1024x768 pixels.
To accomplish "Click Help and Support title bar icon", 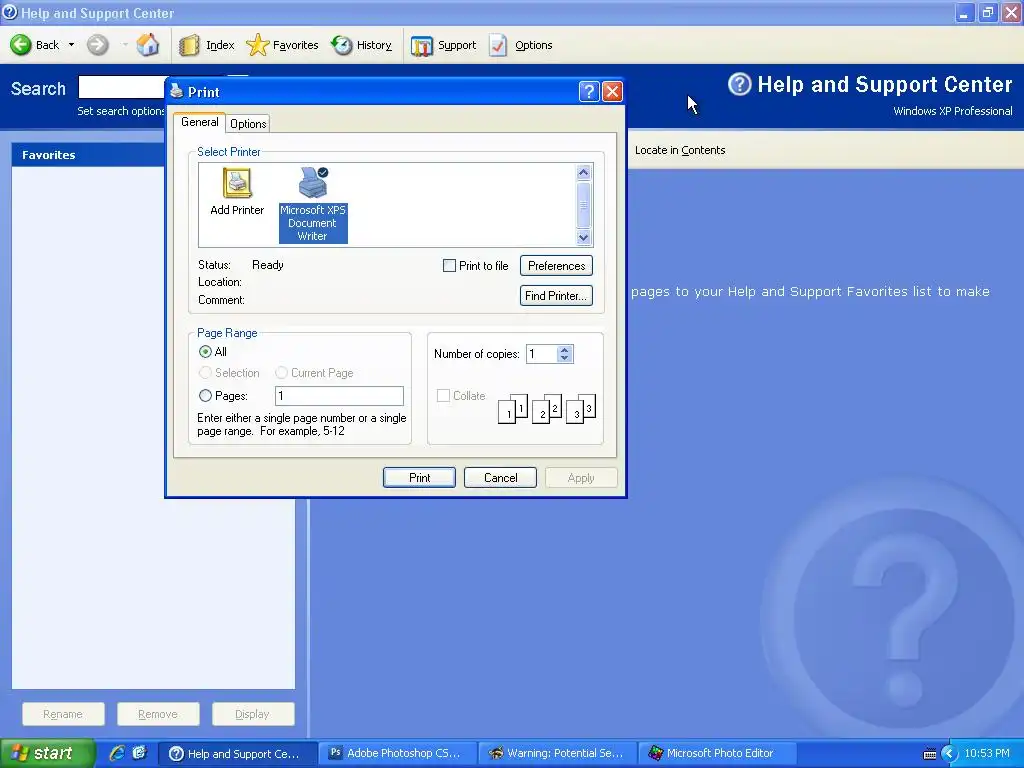I will 10,12.
